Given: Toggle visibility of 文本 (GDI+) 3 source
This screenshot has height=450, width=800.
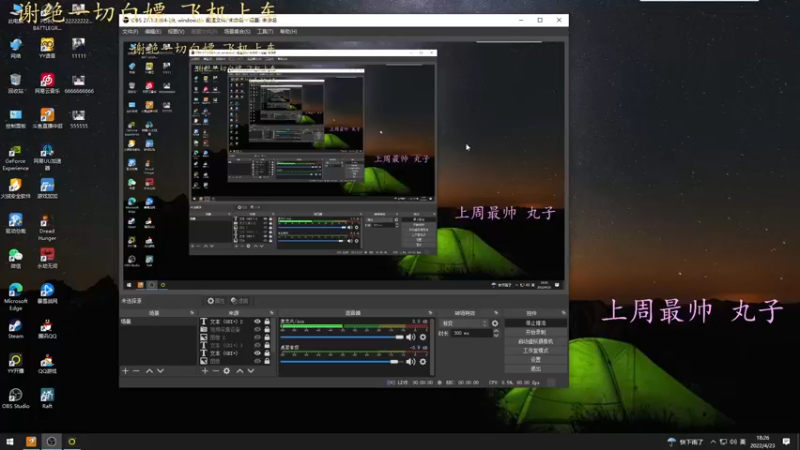Looking at the screenshot, I should coord(257,345).
